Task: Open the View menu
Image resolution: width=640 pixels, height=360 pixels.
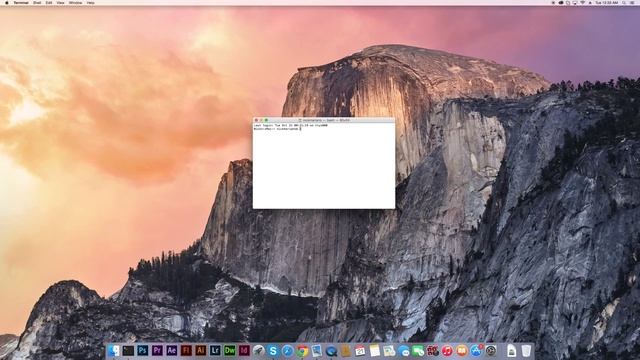Action: click(x=60, y=2)
